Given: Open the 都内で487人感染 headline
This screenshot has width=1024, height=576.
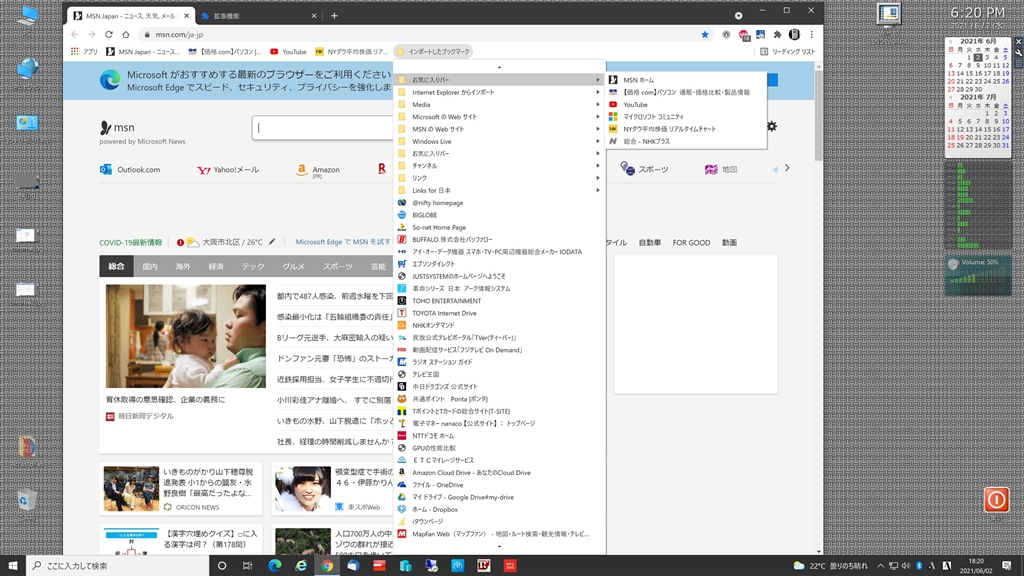Looking at the screenshot, I should 334,296.
